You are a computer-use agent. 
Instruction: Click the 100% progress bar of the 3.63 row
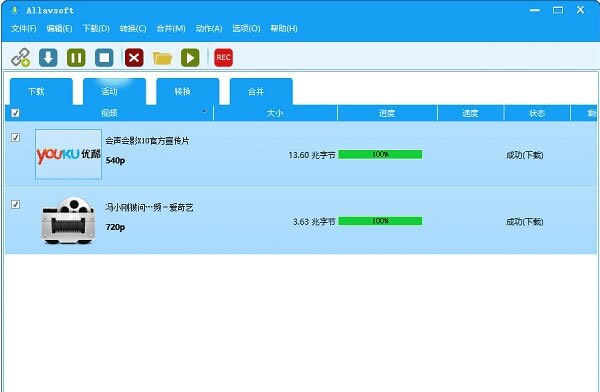coord(380,221)
